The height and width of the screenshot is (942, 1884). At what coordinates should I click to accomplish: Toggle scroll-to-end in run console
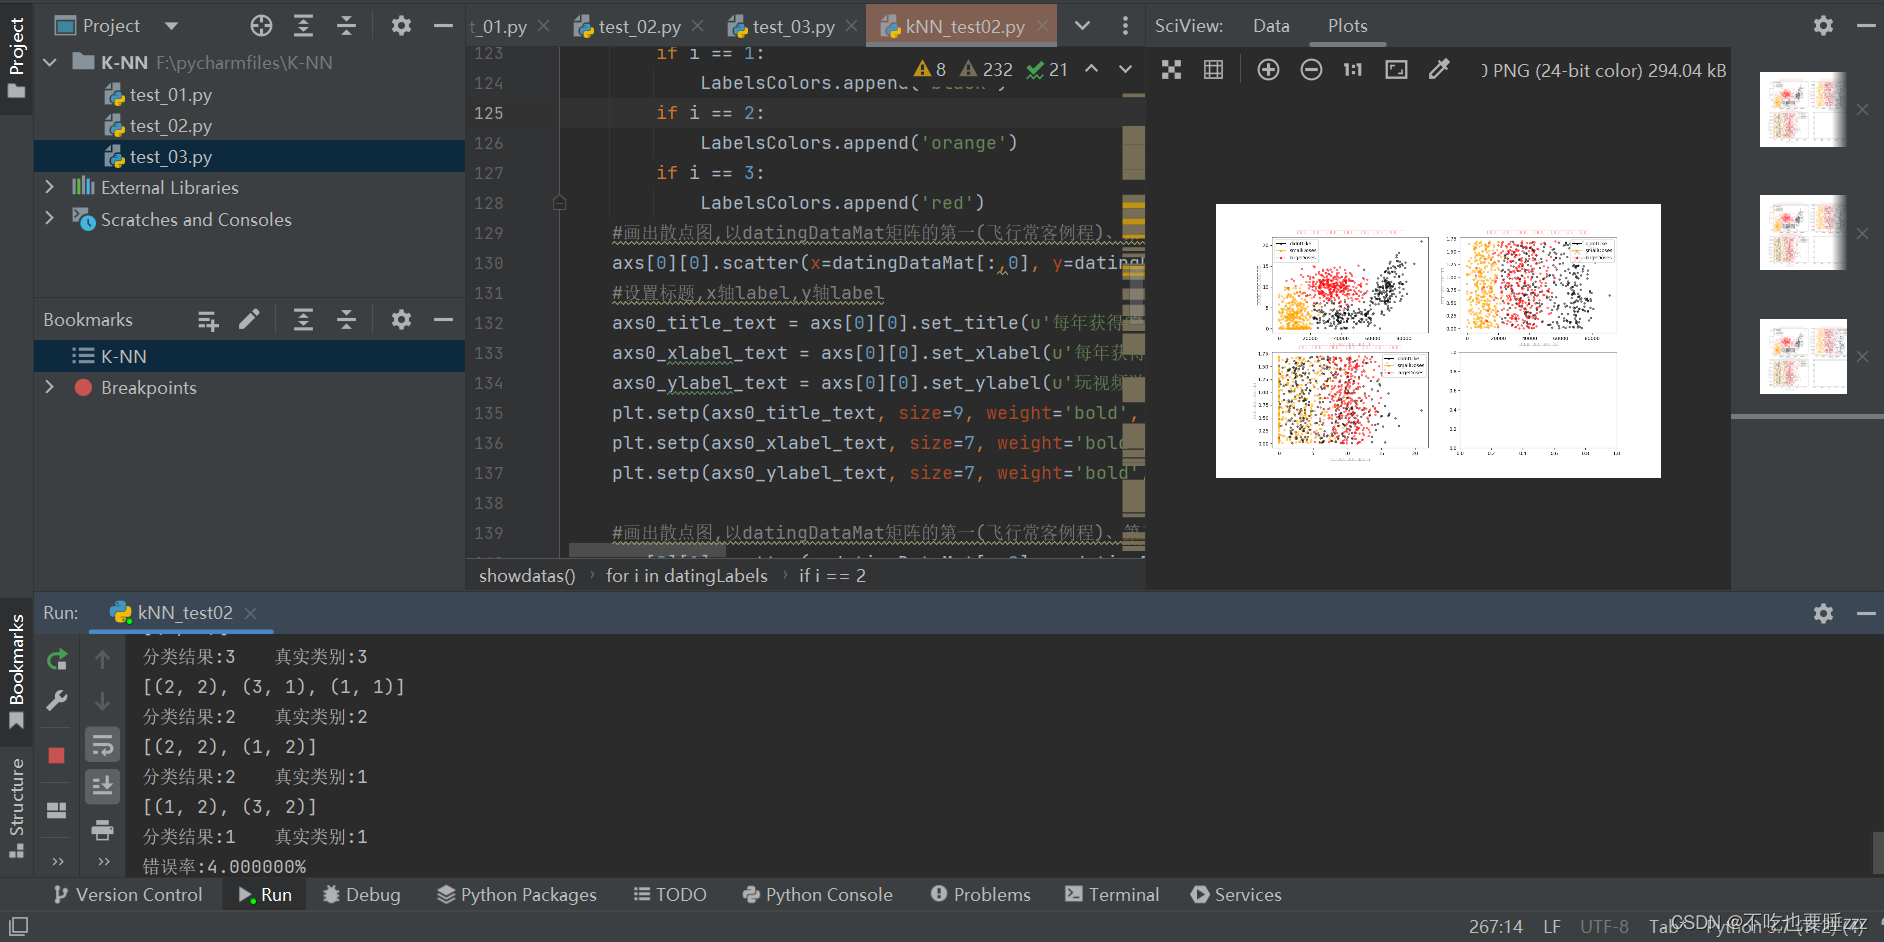pyautogui.click(x=103, y=787)
